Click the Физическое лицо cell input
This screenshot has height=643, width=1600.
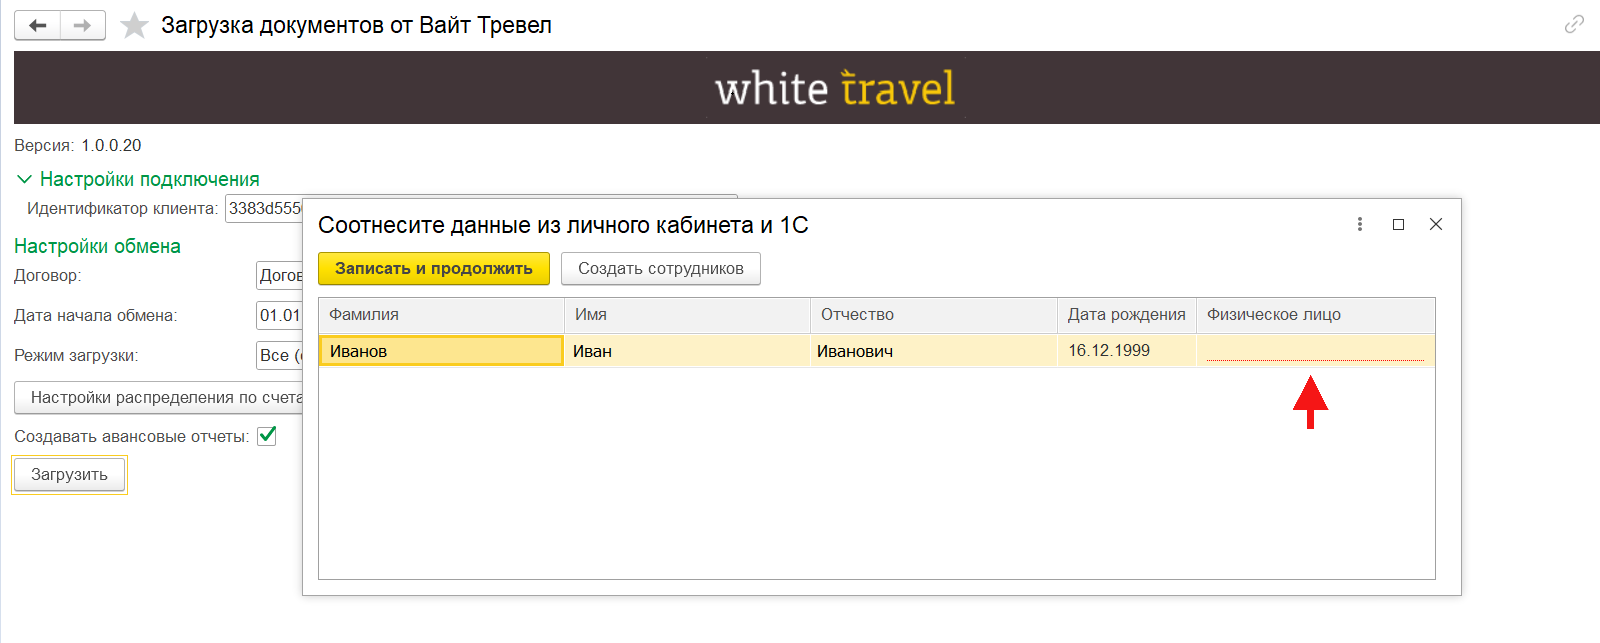(1314, 350)
